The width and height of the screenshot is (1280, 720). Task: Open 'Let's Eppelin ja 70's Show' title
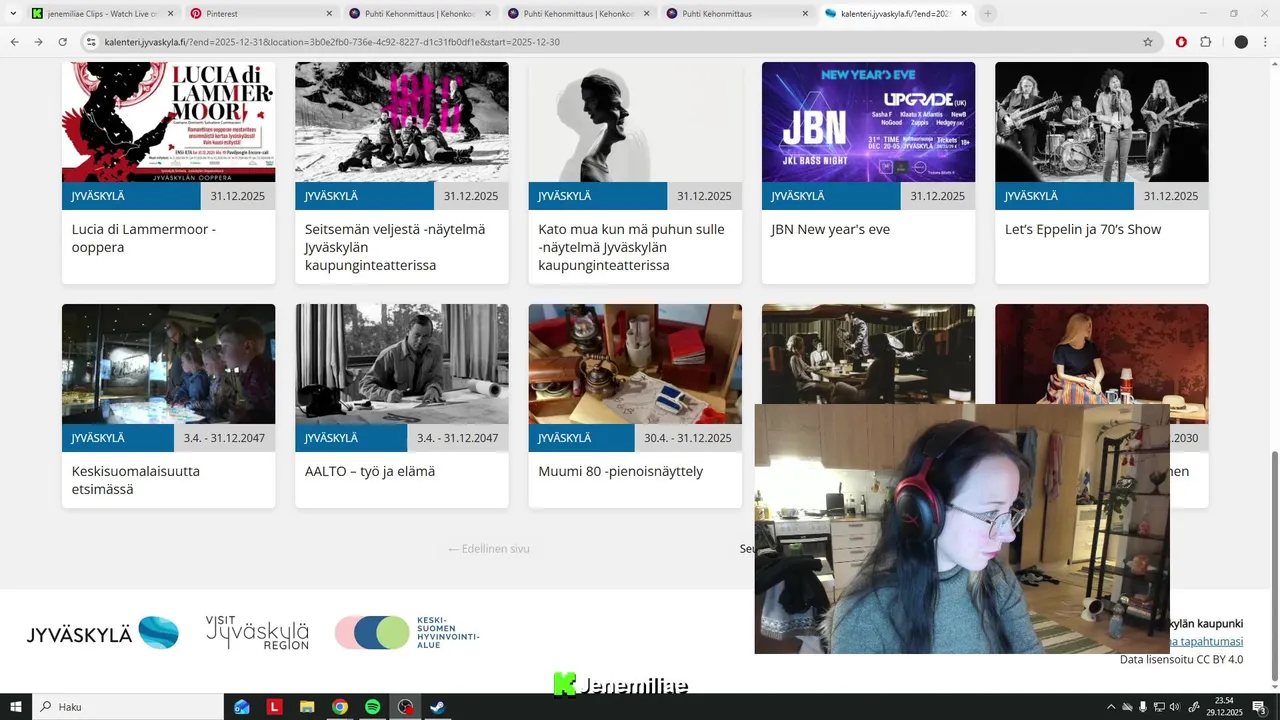(x=1083, y=229)
